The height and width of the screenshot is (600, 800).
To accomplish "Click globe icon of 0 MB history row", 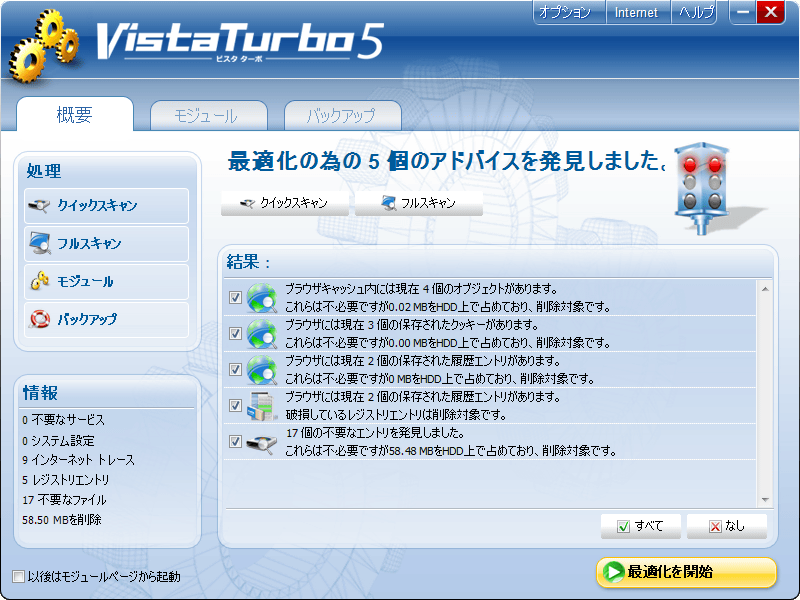I will [262, 369].
